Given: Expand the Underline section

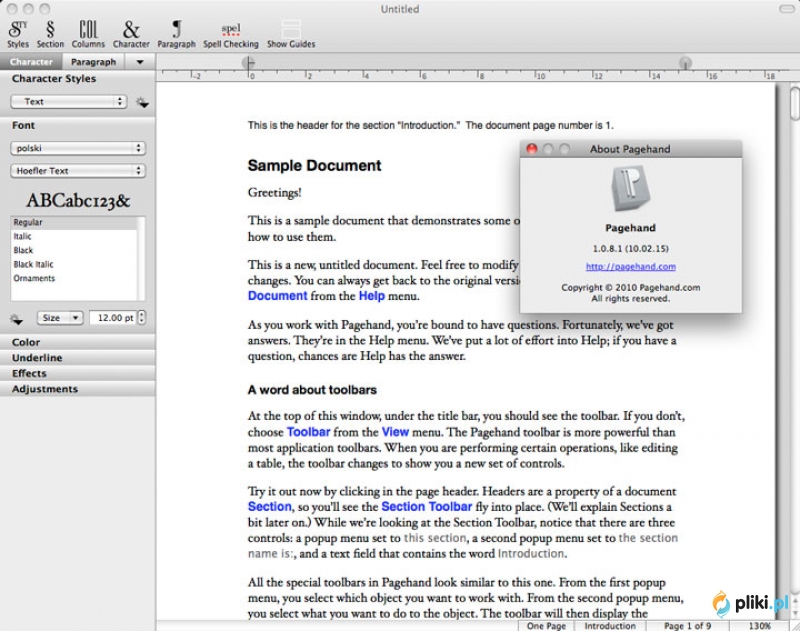Looking at the screenshot, I should [x=78, y=358].
